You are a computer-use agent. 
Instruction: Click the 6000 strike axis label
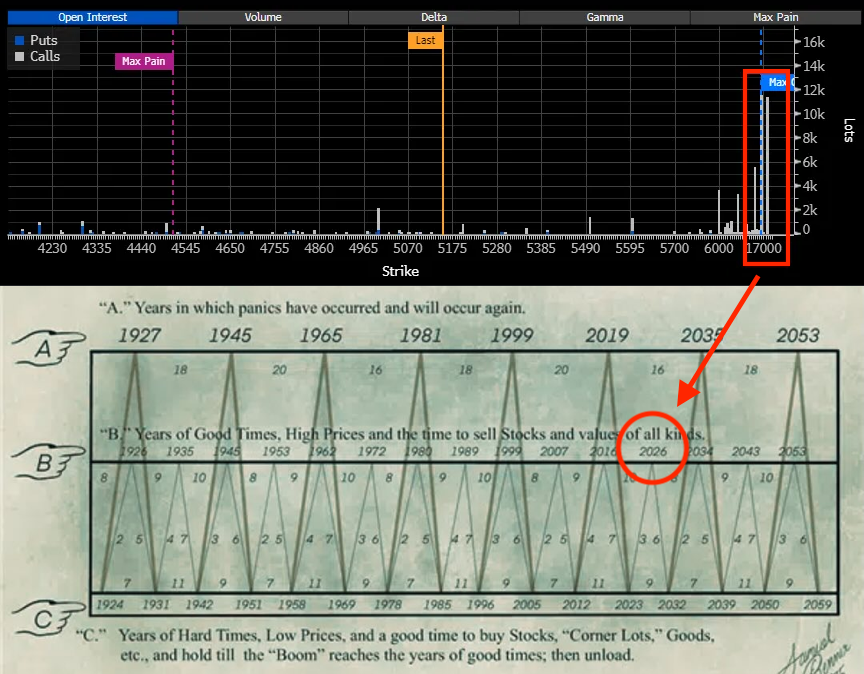pyautogui.click(x=719, y=249)
